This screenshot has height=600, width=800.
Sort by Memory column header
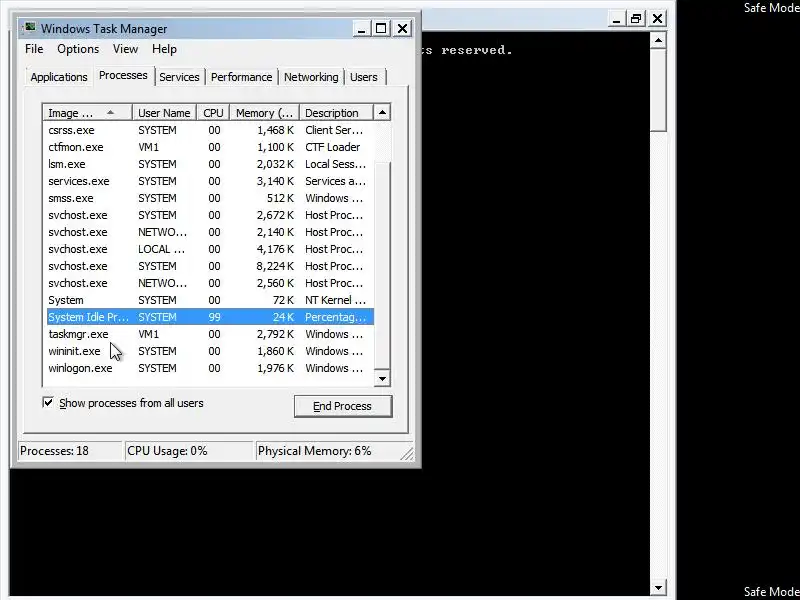coord(264,113)
